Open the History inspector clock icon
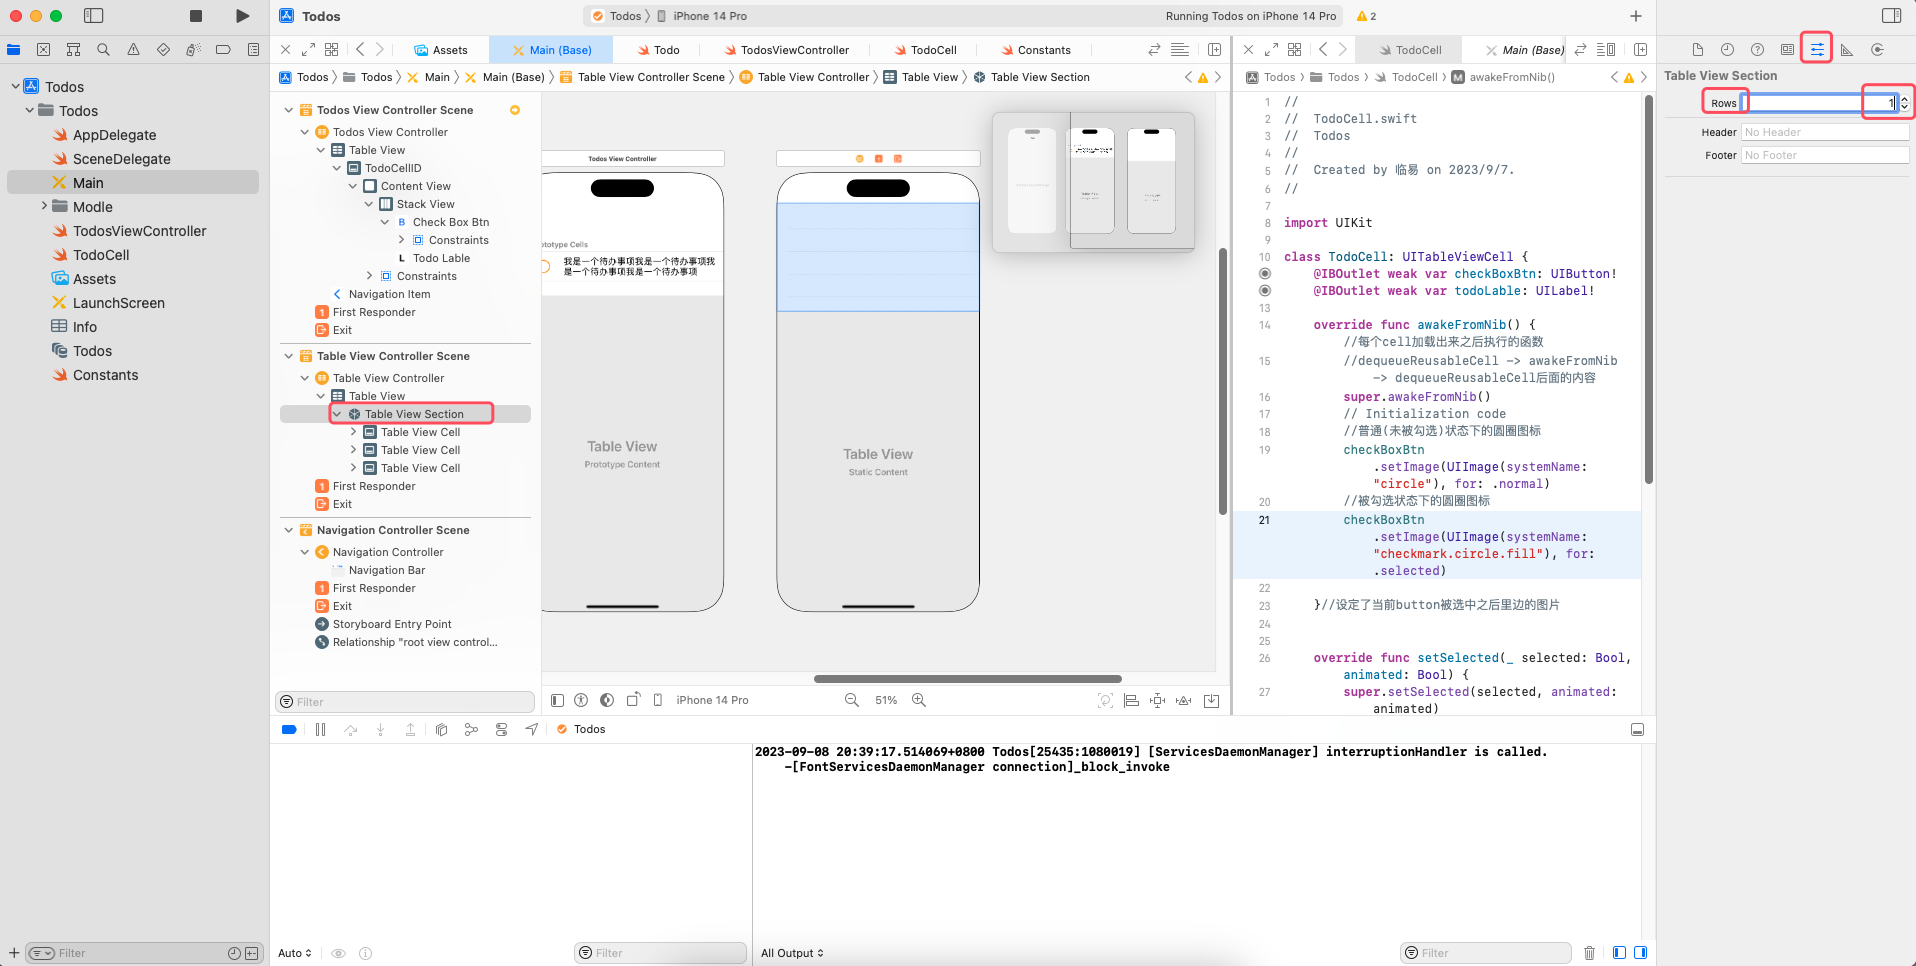Image resolution: width=1916 pixels, height=966 pixels. 1727,49
